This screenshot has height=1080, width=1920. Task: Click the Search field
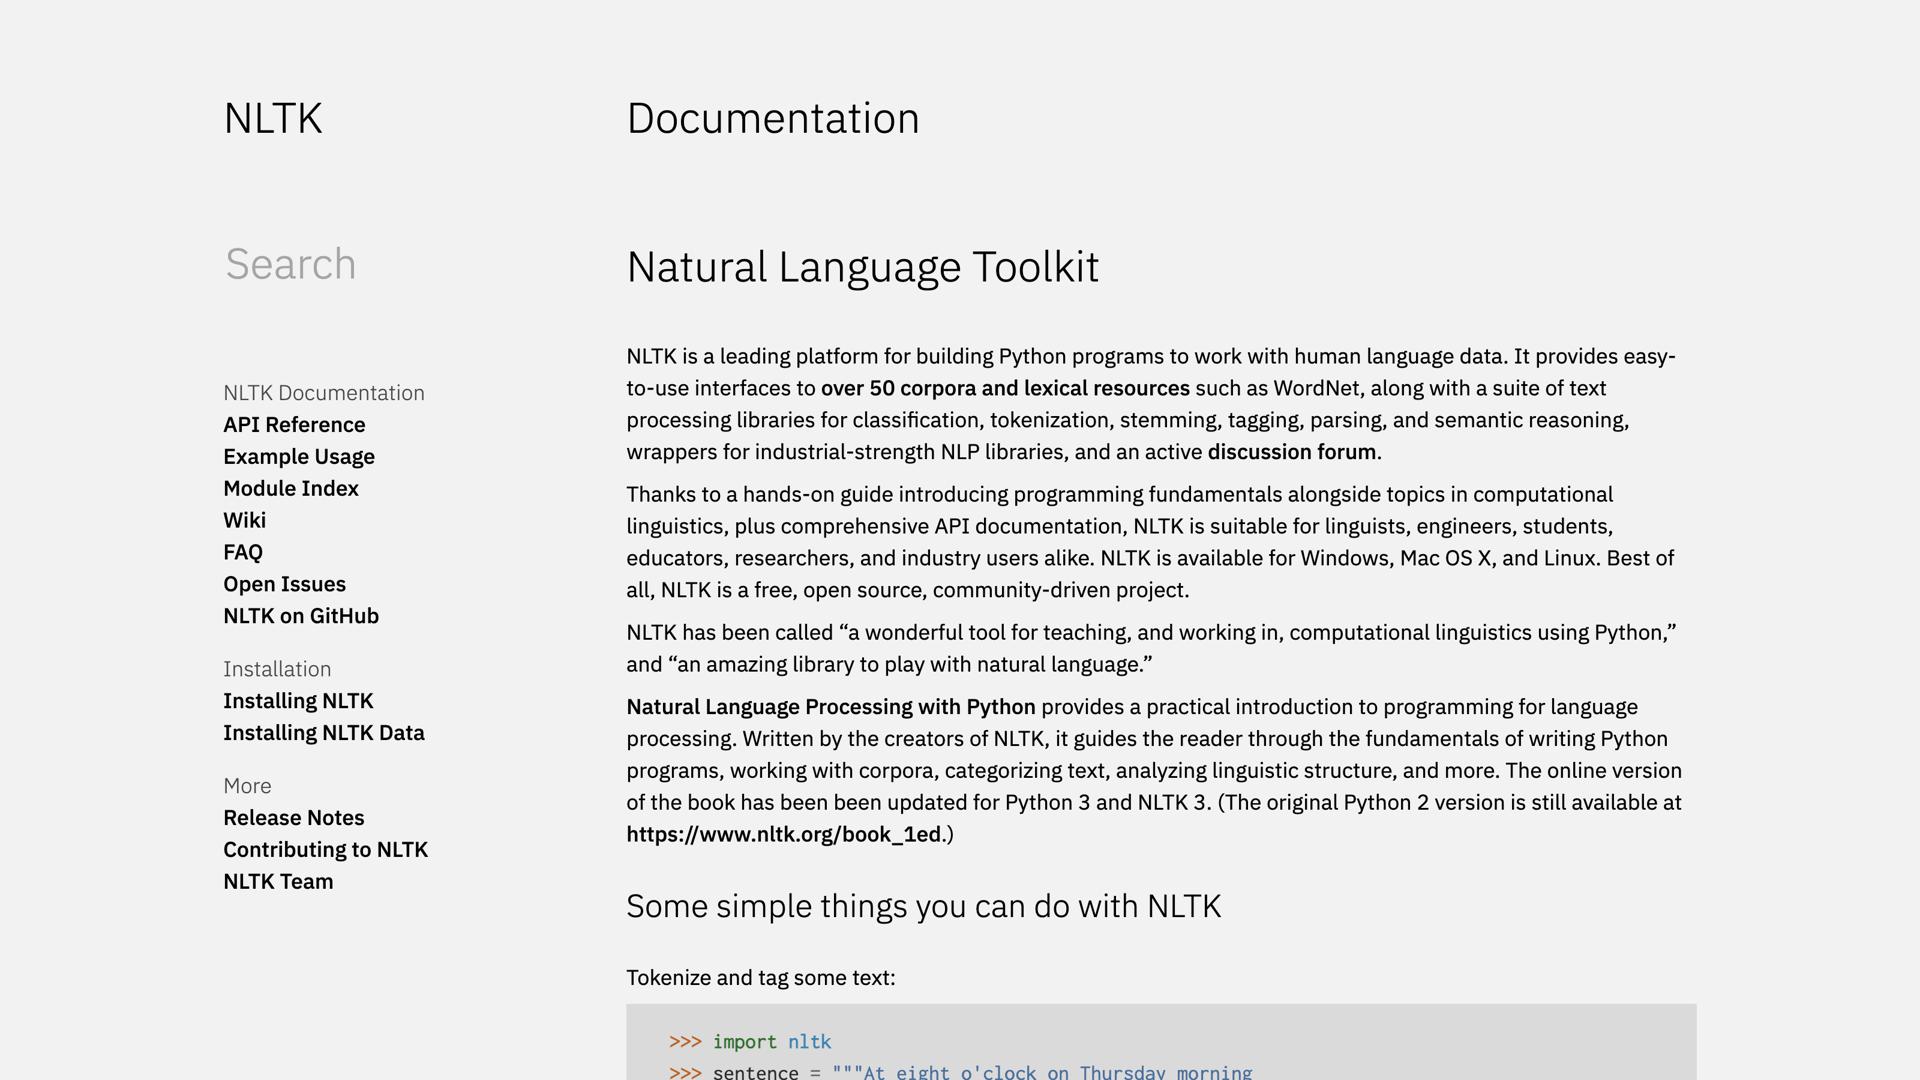tap(290, 264)
